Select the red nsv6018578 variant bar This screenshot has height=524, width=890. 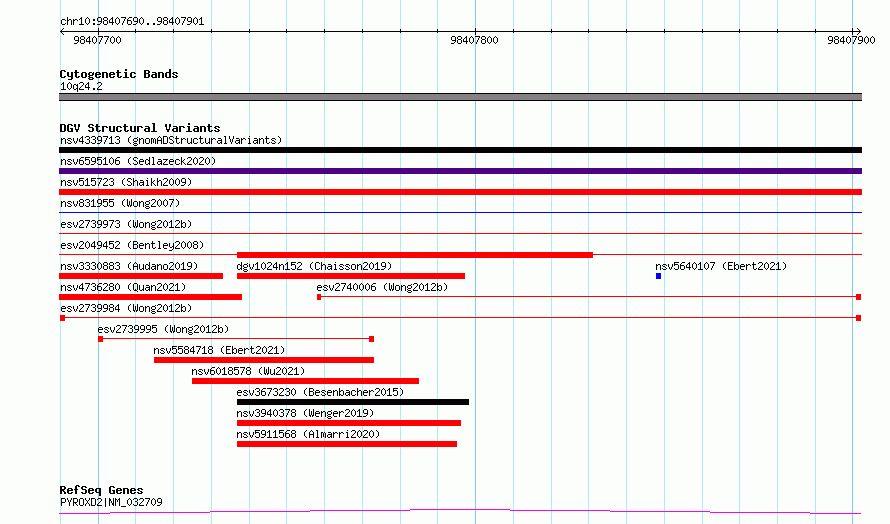(305, 381)
